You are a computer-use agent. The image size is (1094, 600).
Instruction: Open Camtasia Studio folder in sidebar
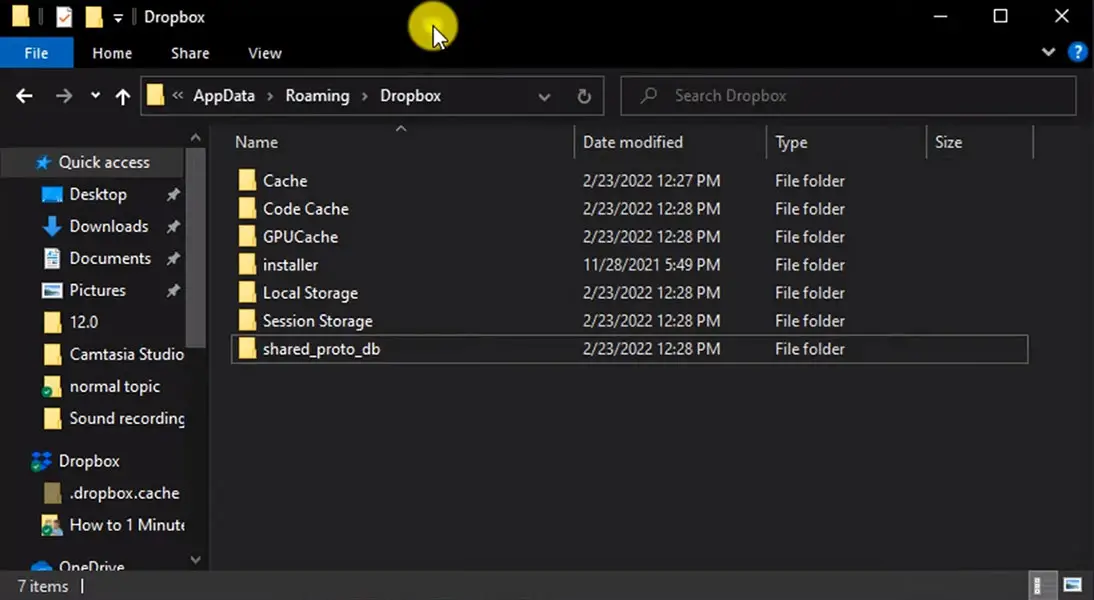pyautogui.click(x=126, y=354)
